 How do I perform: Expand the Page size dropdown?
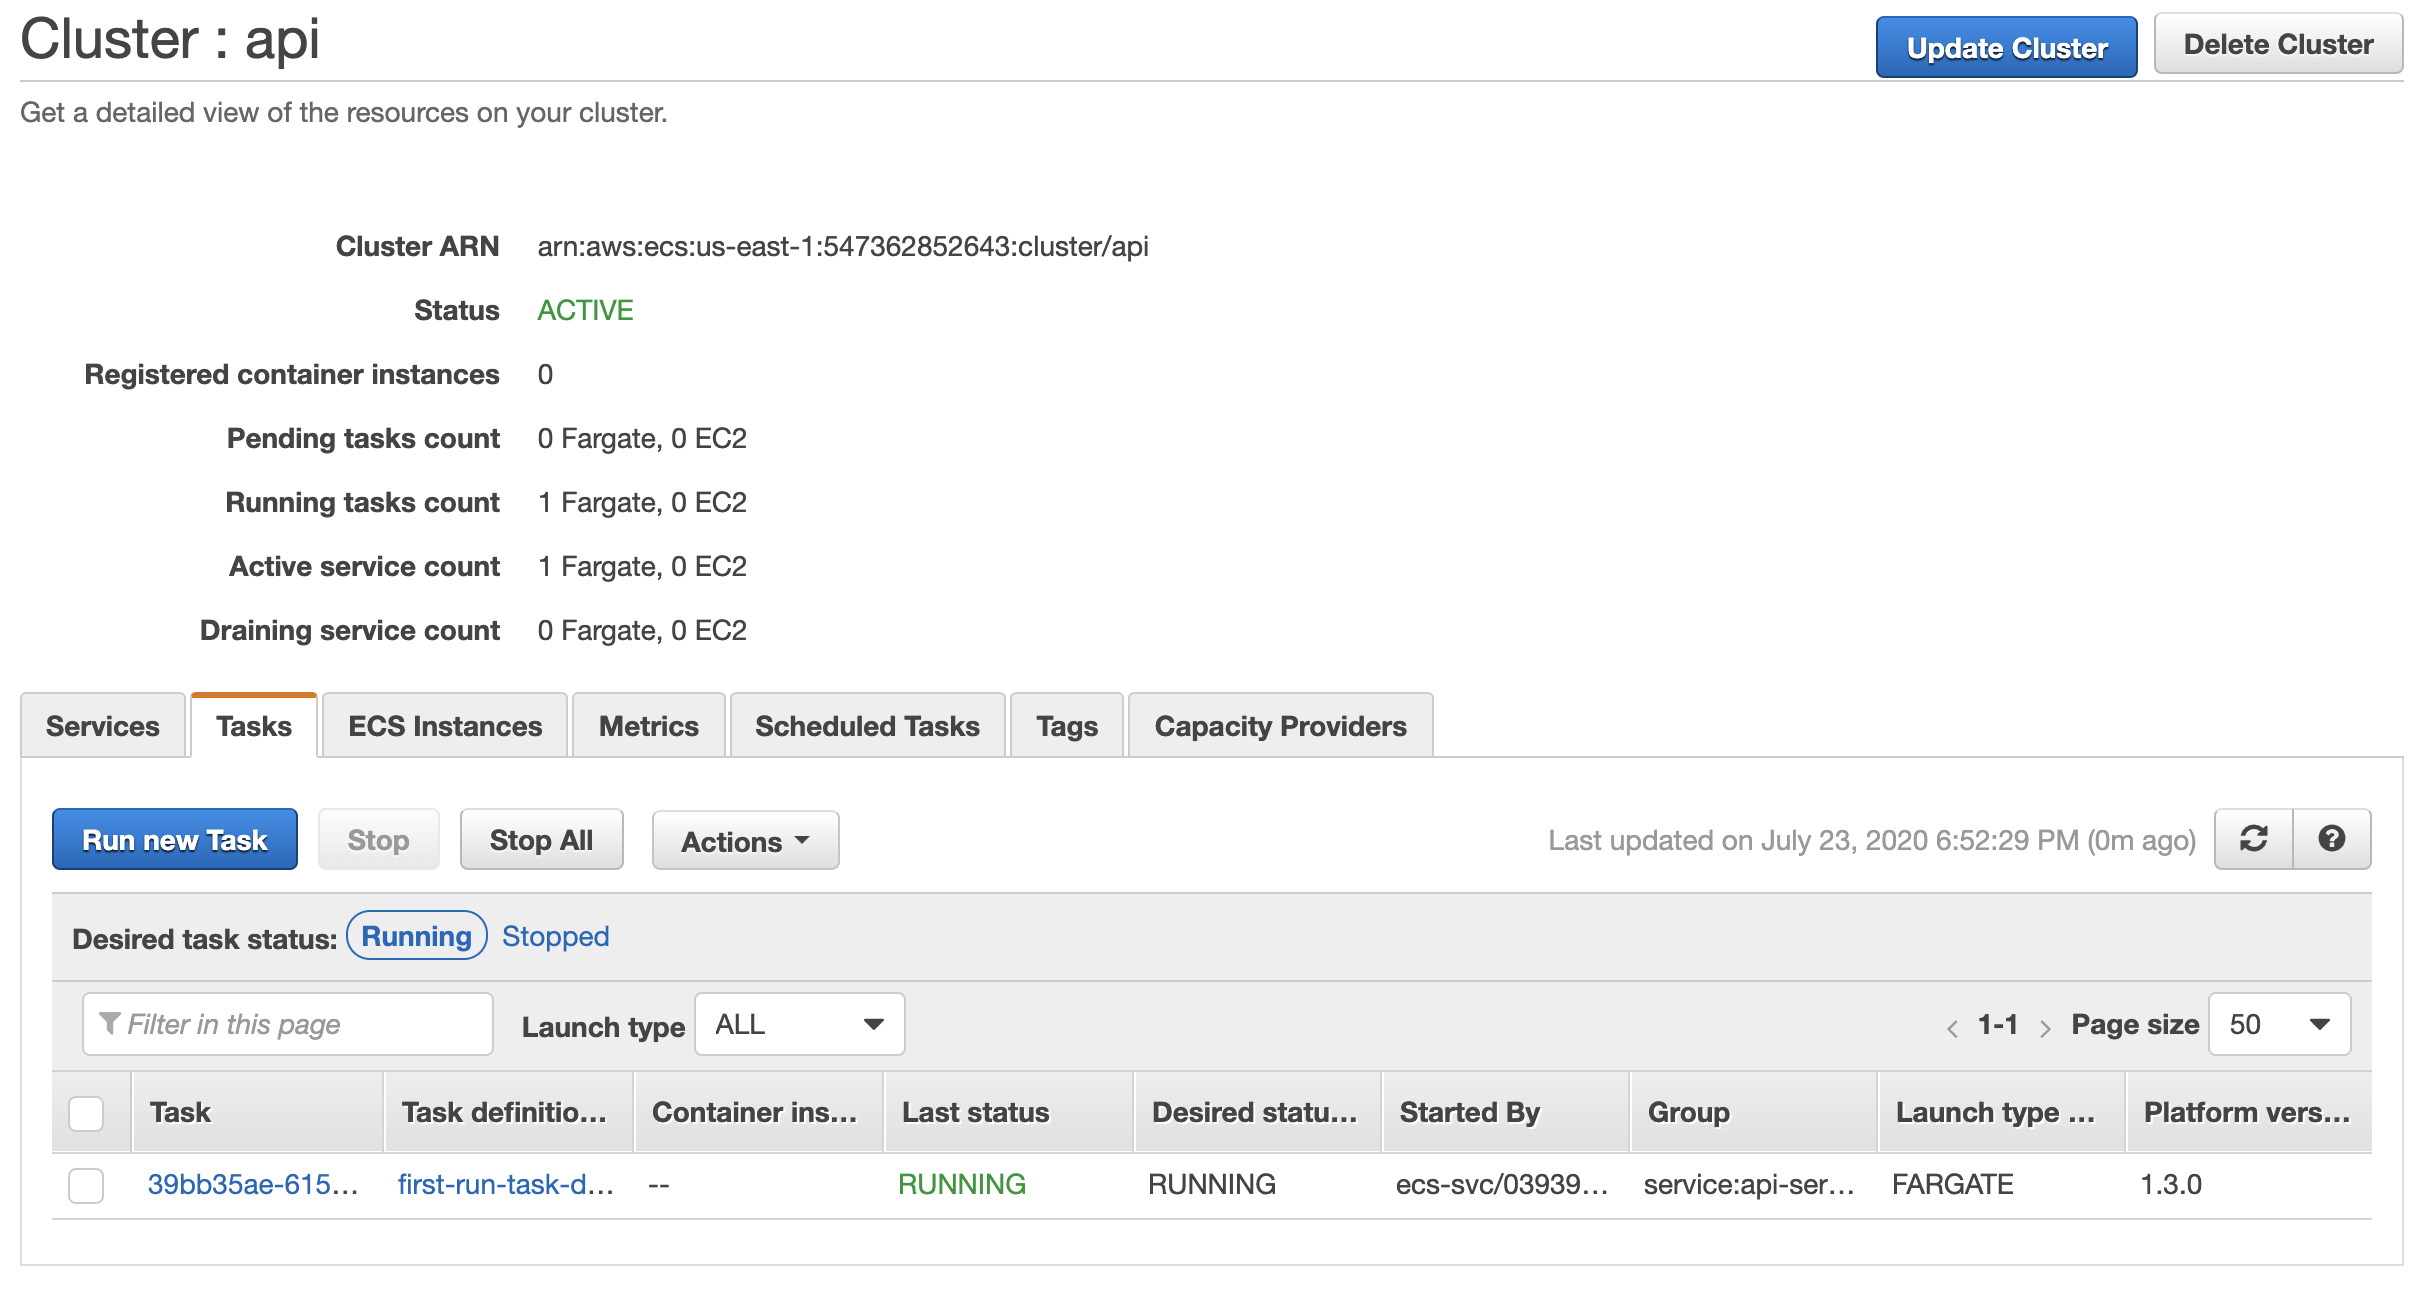(2278, 1024)
